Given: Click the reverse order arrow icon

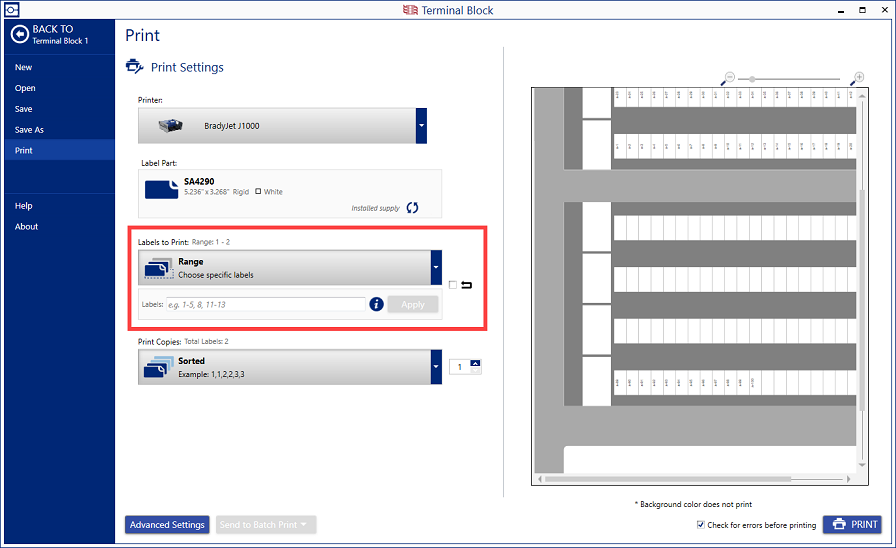Looking at the screenshot, I should 467,285.
